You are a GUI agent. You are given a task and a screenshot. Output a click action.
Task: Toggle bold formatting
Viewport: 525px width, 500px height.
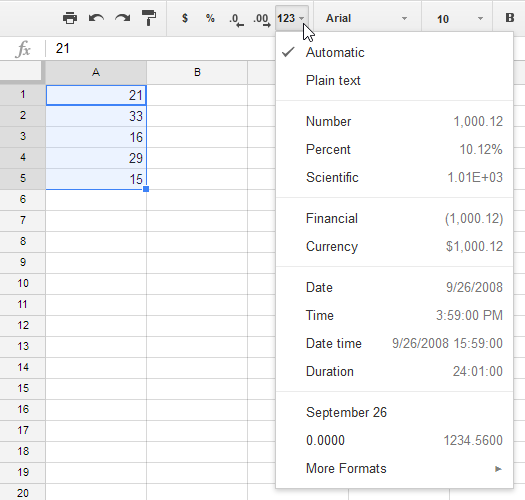[x=510, y=18]
